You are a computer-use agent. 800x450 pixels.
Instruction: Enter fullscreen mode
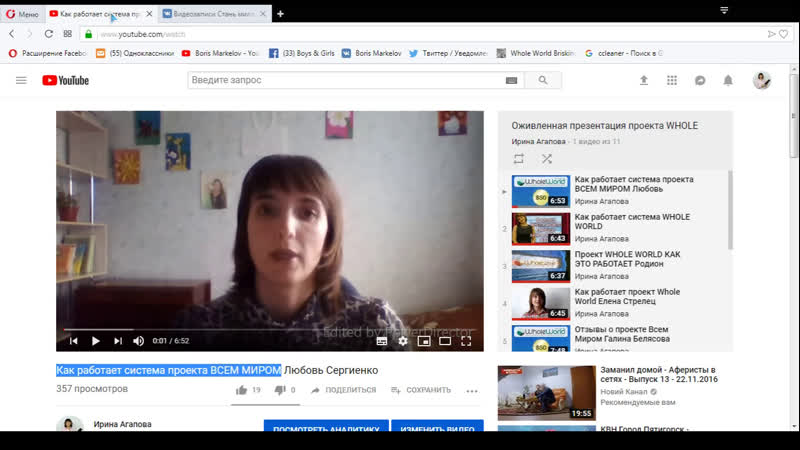(x=466, y=341)
